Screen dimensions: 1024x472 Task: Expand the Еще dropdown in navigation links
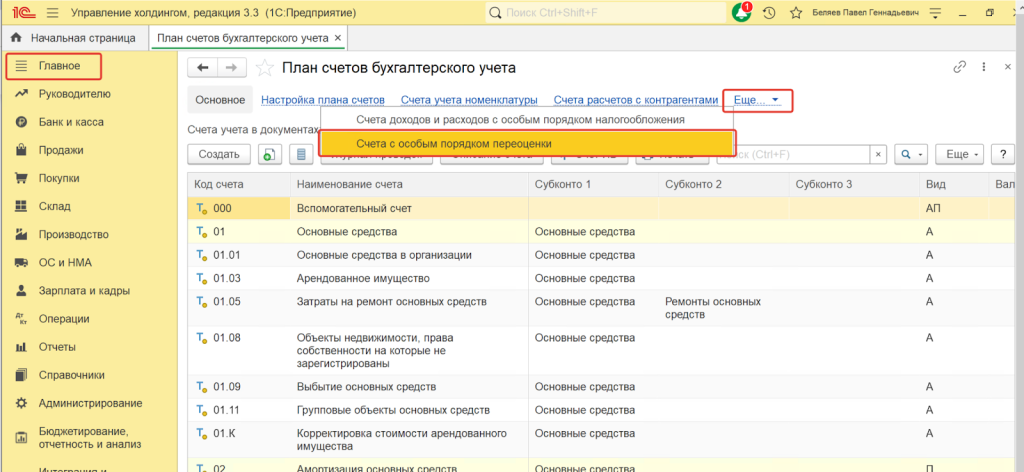coord(756,100)
